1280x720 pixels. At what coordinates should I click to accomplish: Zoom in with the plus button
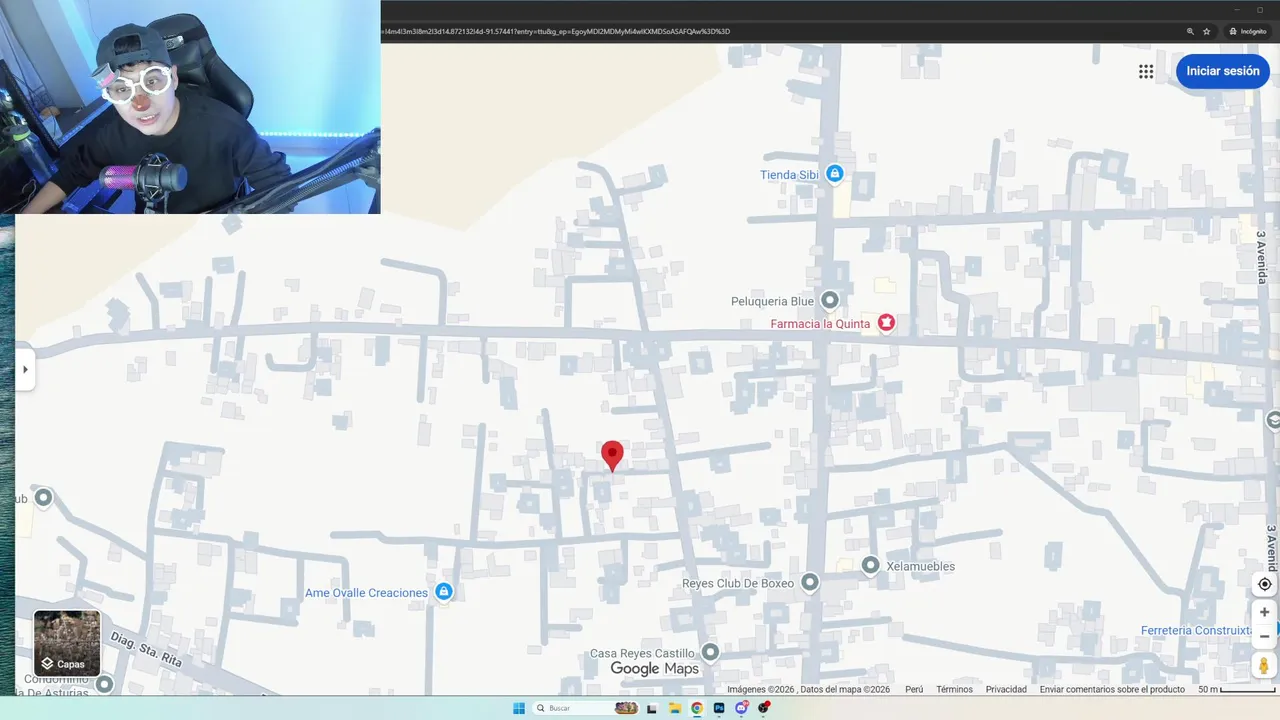(1264, 612)
